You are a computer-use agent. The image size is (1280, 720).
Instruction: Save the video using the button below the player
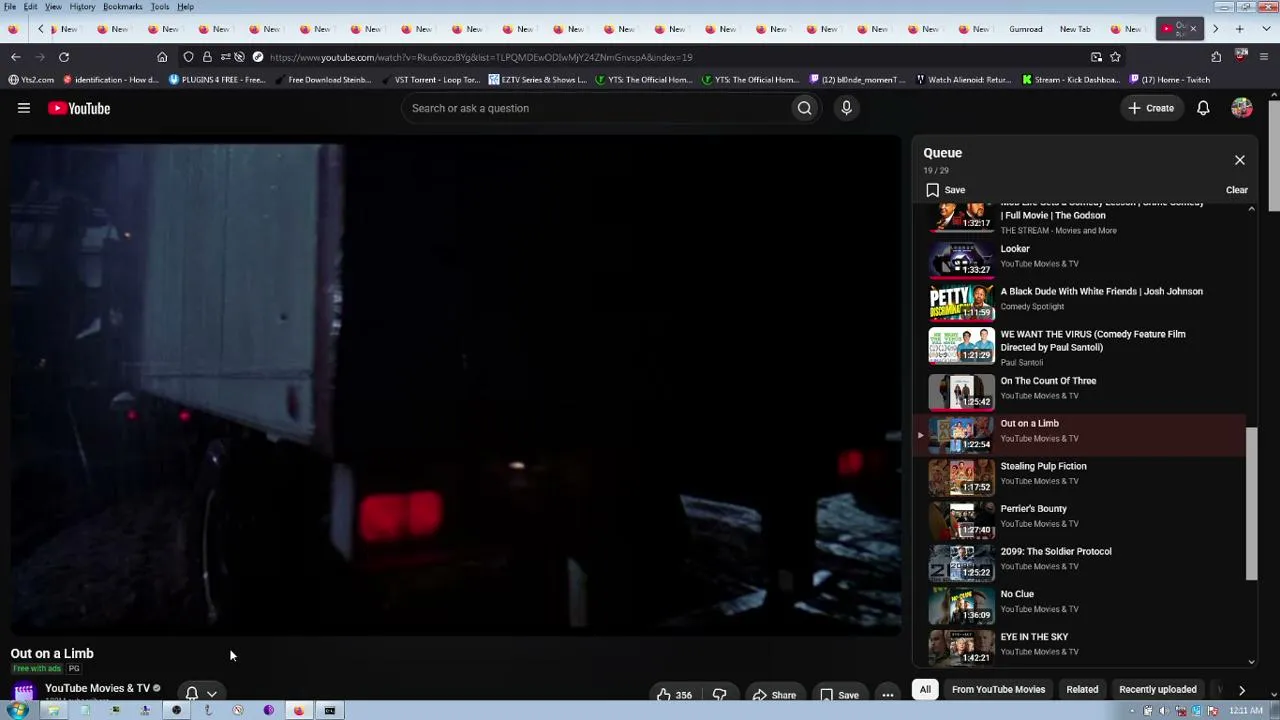pos(839,694)
